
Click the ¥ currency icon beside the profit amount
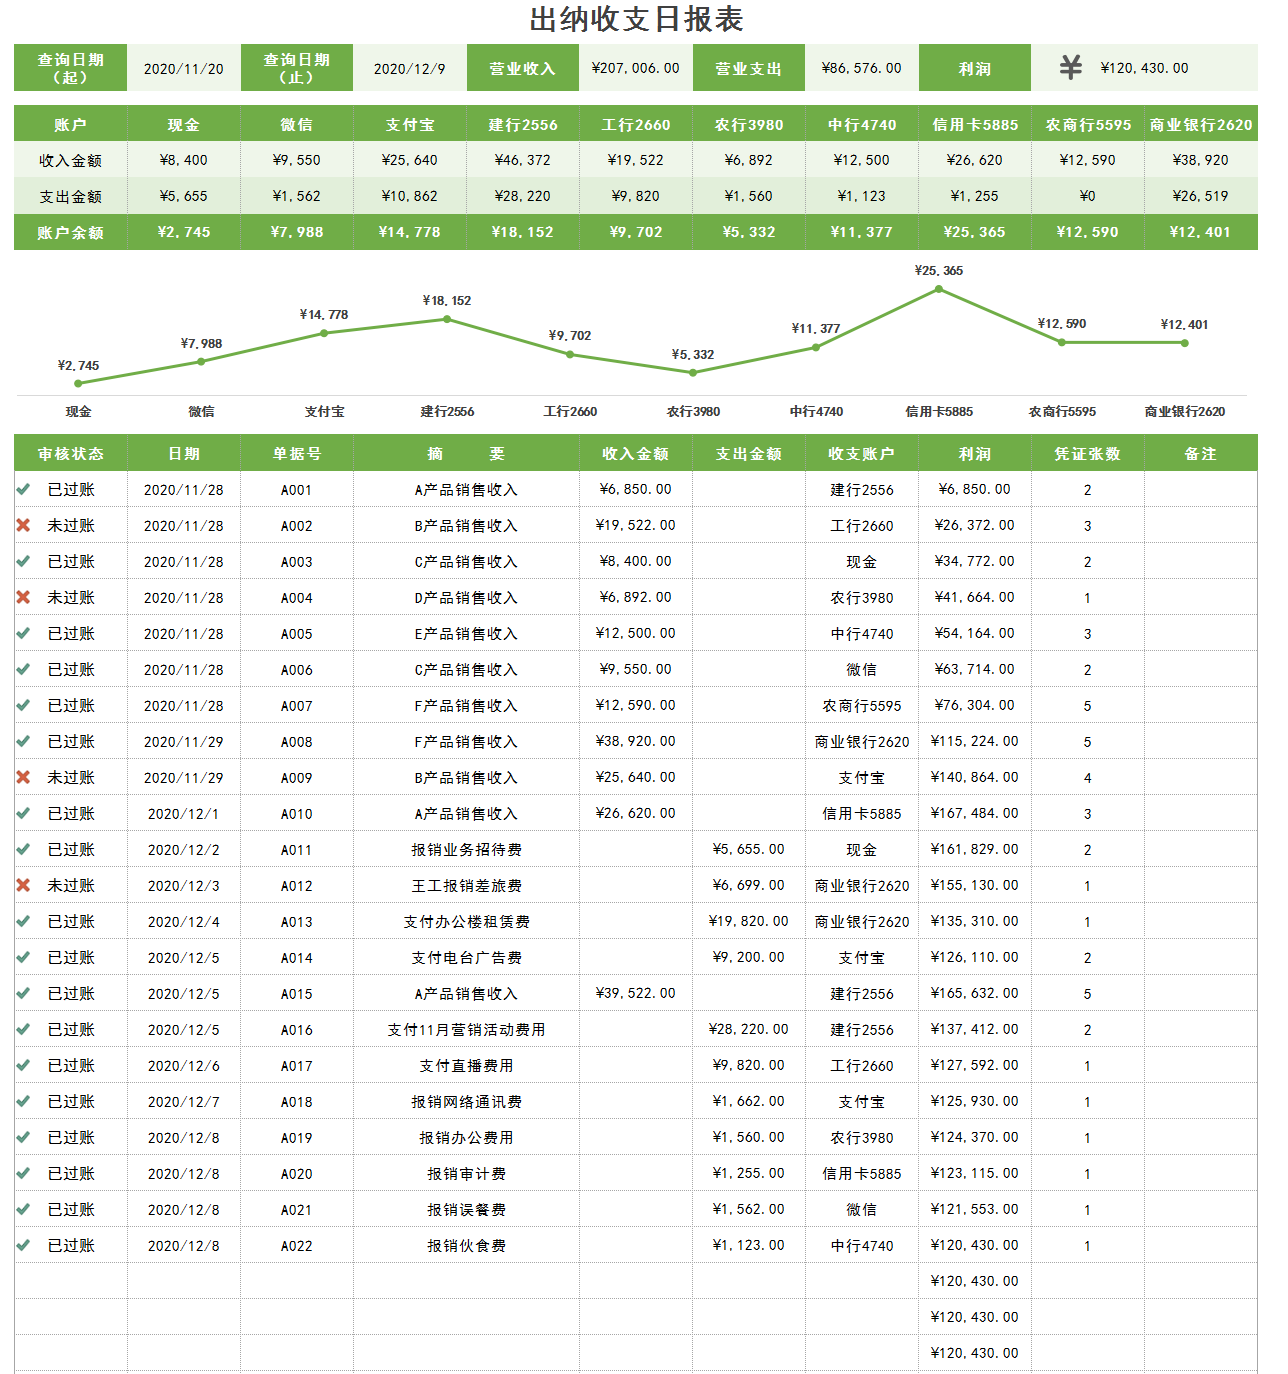(x=1069, y=67)
